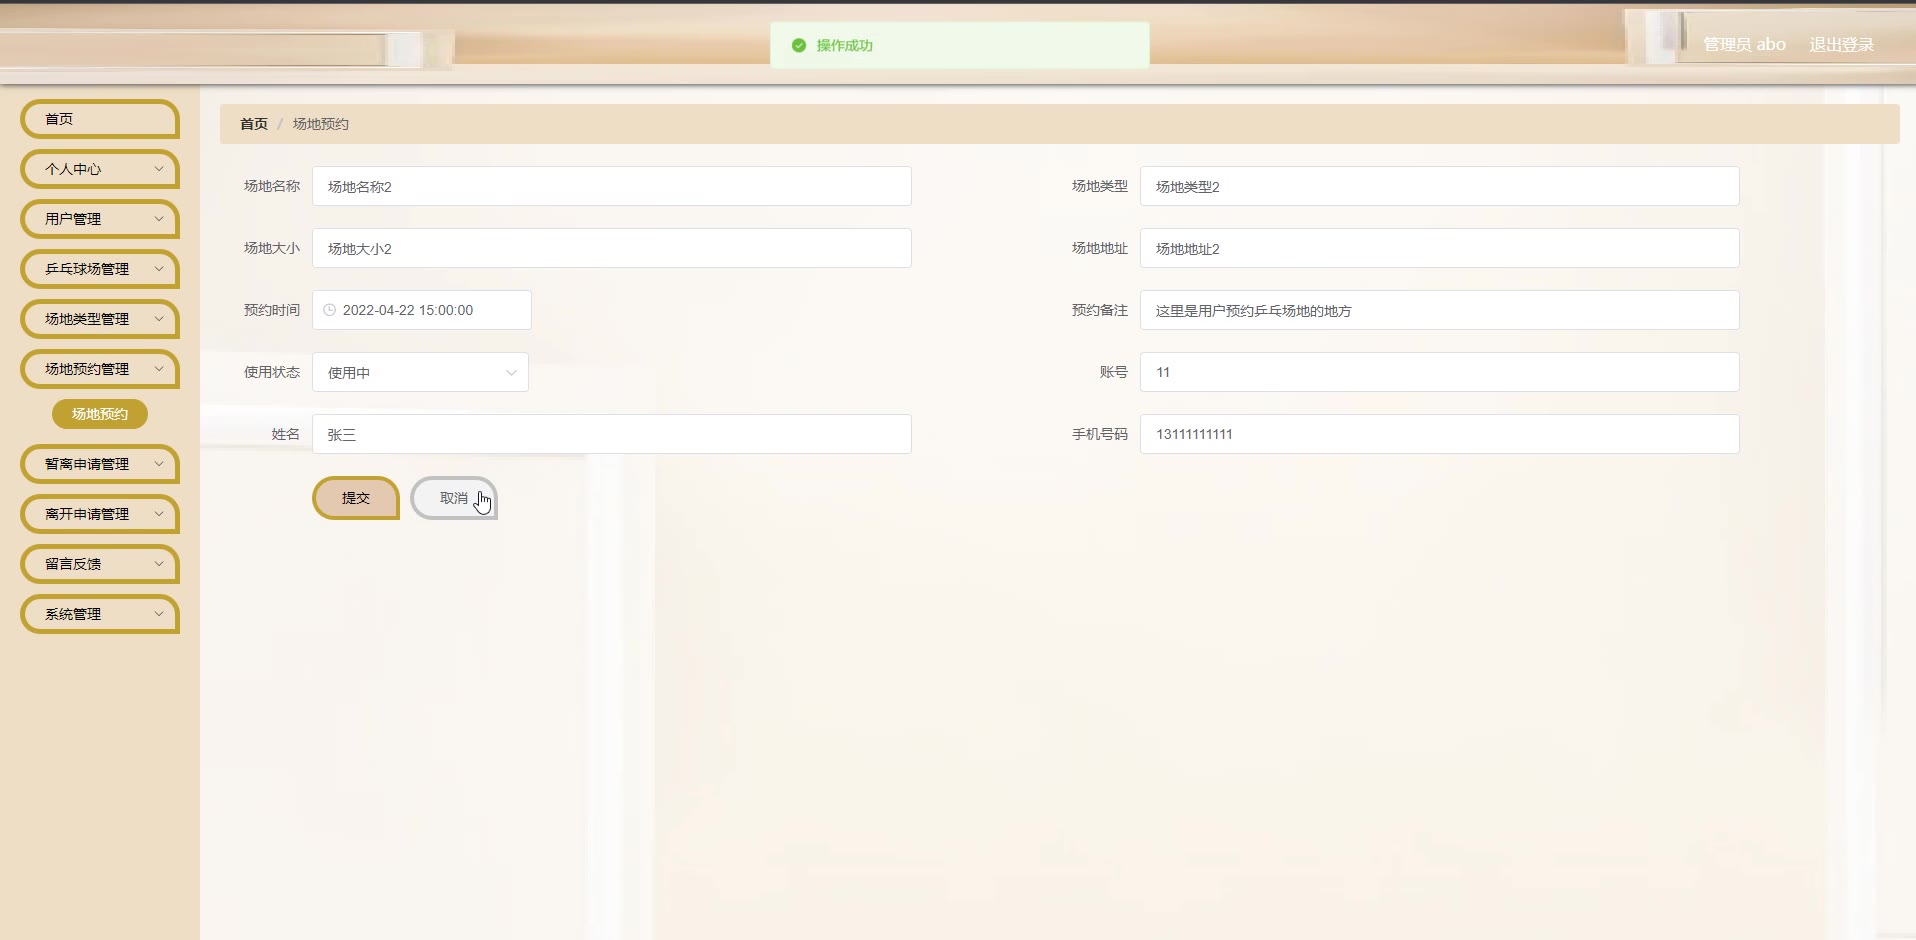Expand the 离开申请管理 menu chevron

pos(159,514)
